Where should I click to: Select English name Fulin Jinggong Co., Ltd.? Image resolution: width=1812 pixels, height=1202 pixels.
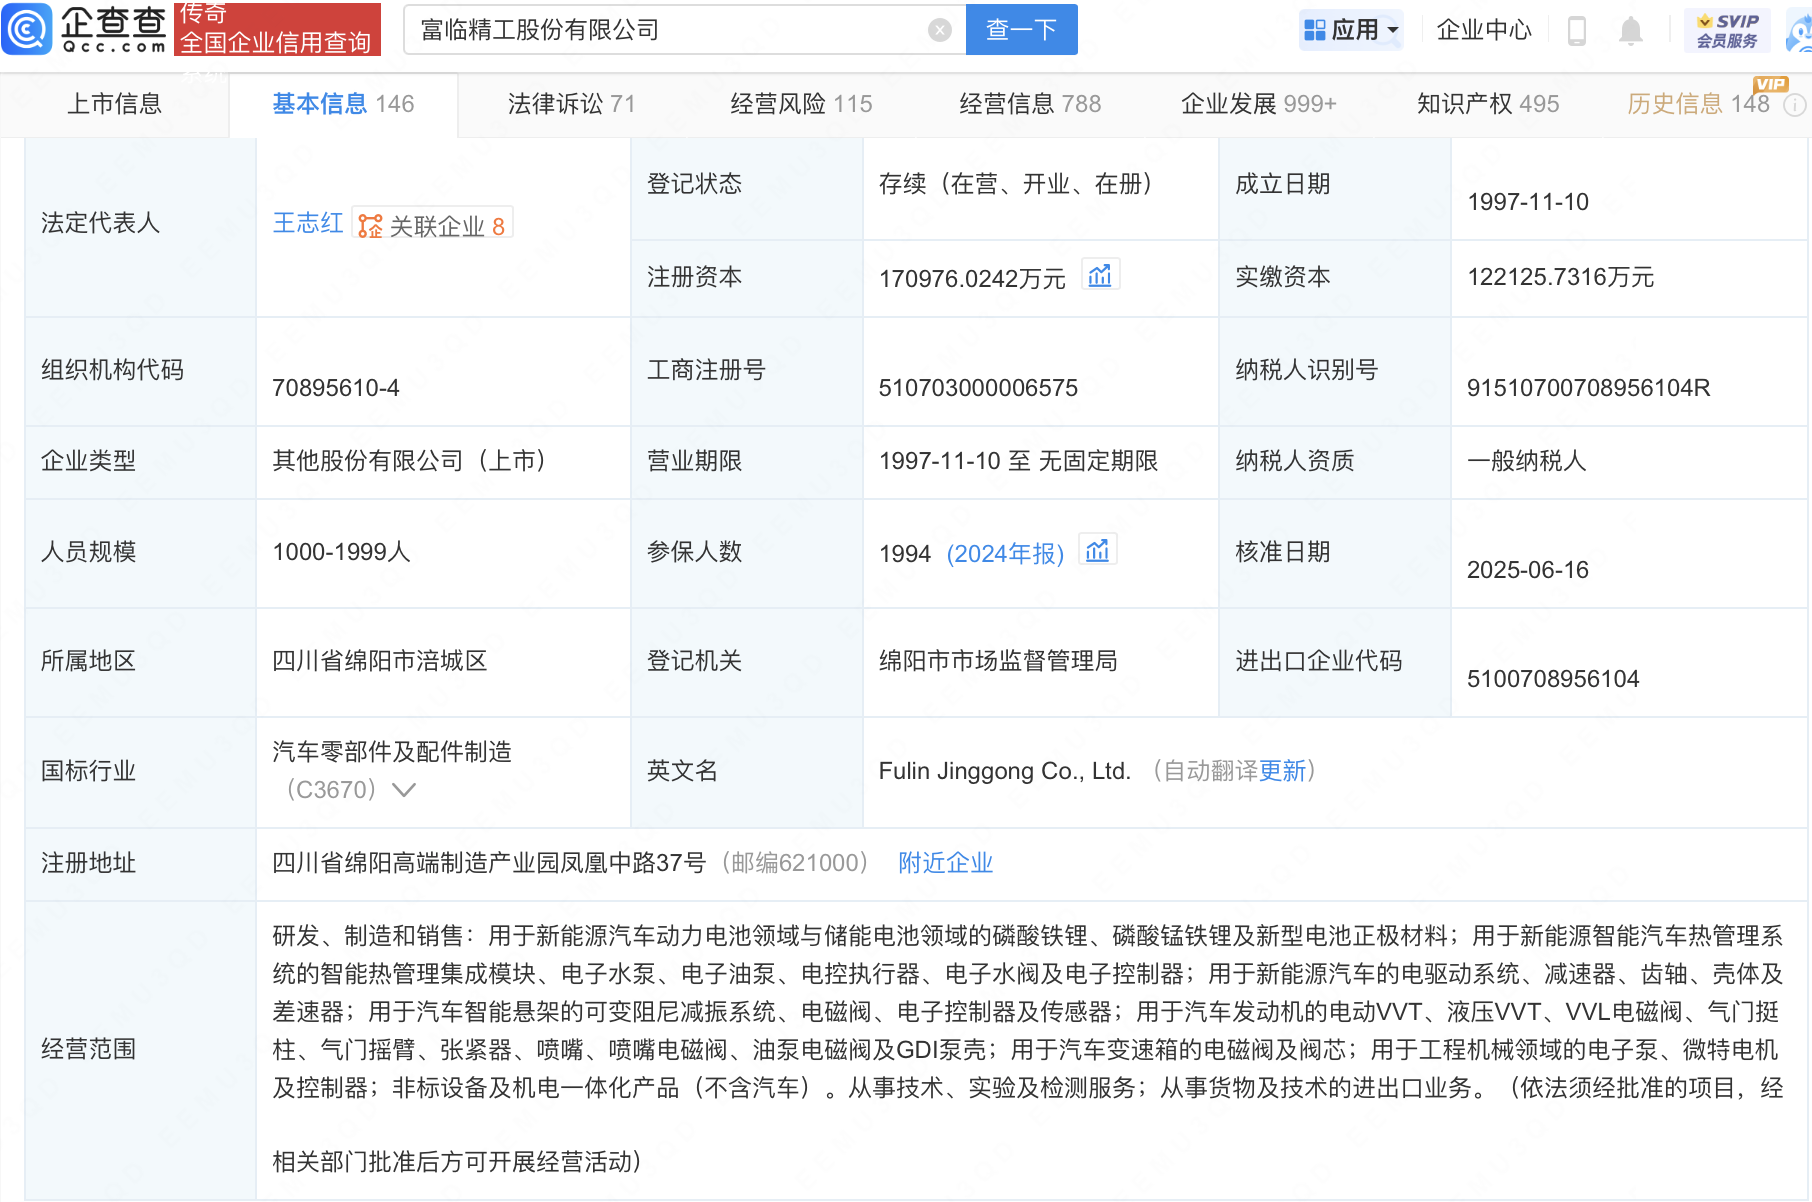[x=1005, y=771]
